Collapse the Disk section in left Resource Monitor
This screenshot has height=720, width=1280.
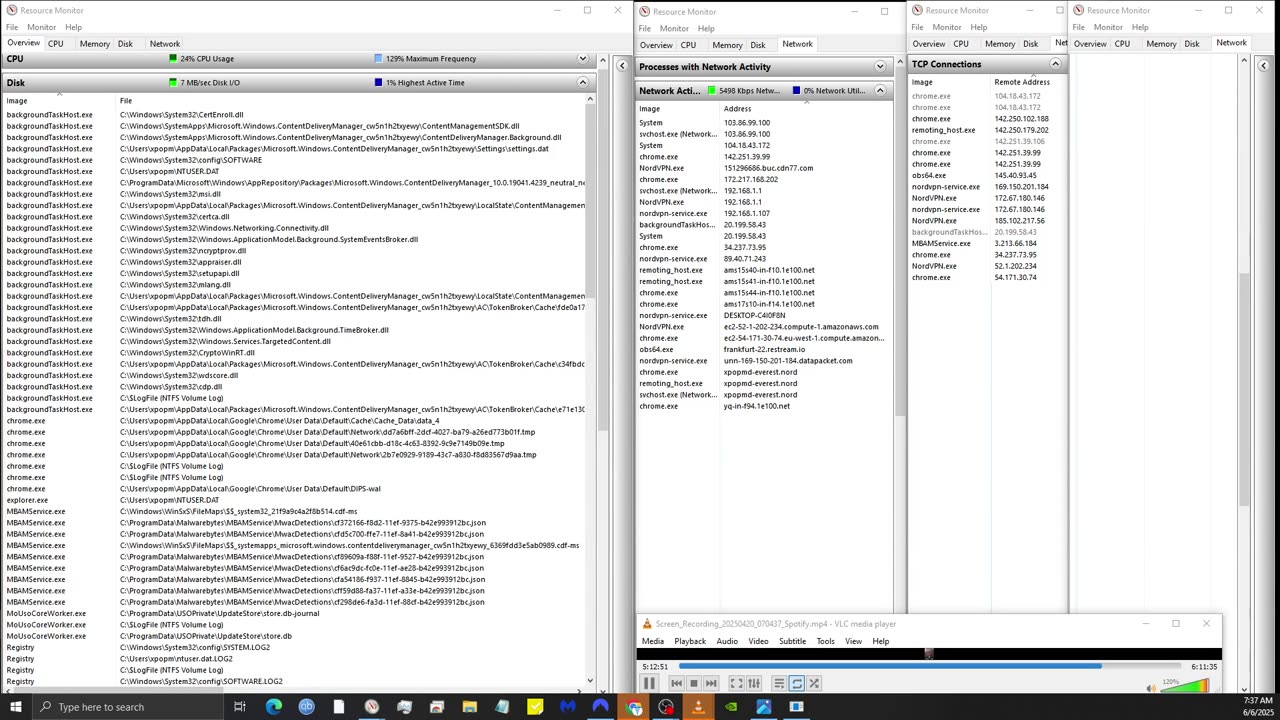[582, 83]
